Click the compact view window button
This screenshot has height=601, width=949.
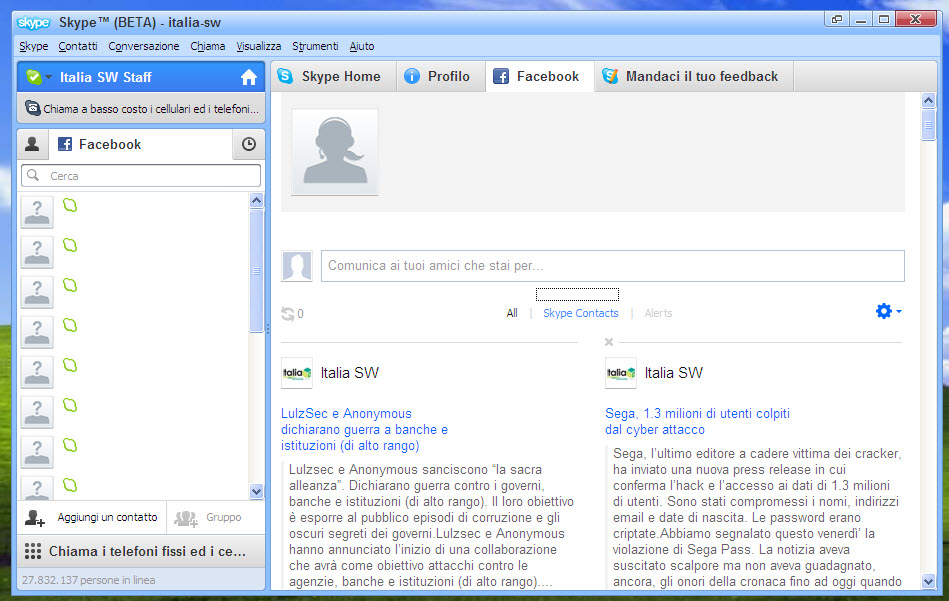pos(836,19)
